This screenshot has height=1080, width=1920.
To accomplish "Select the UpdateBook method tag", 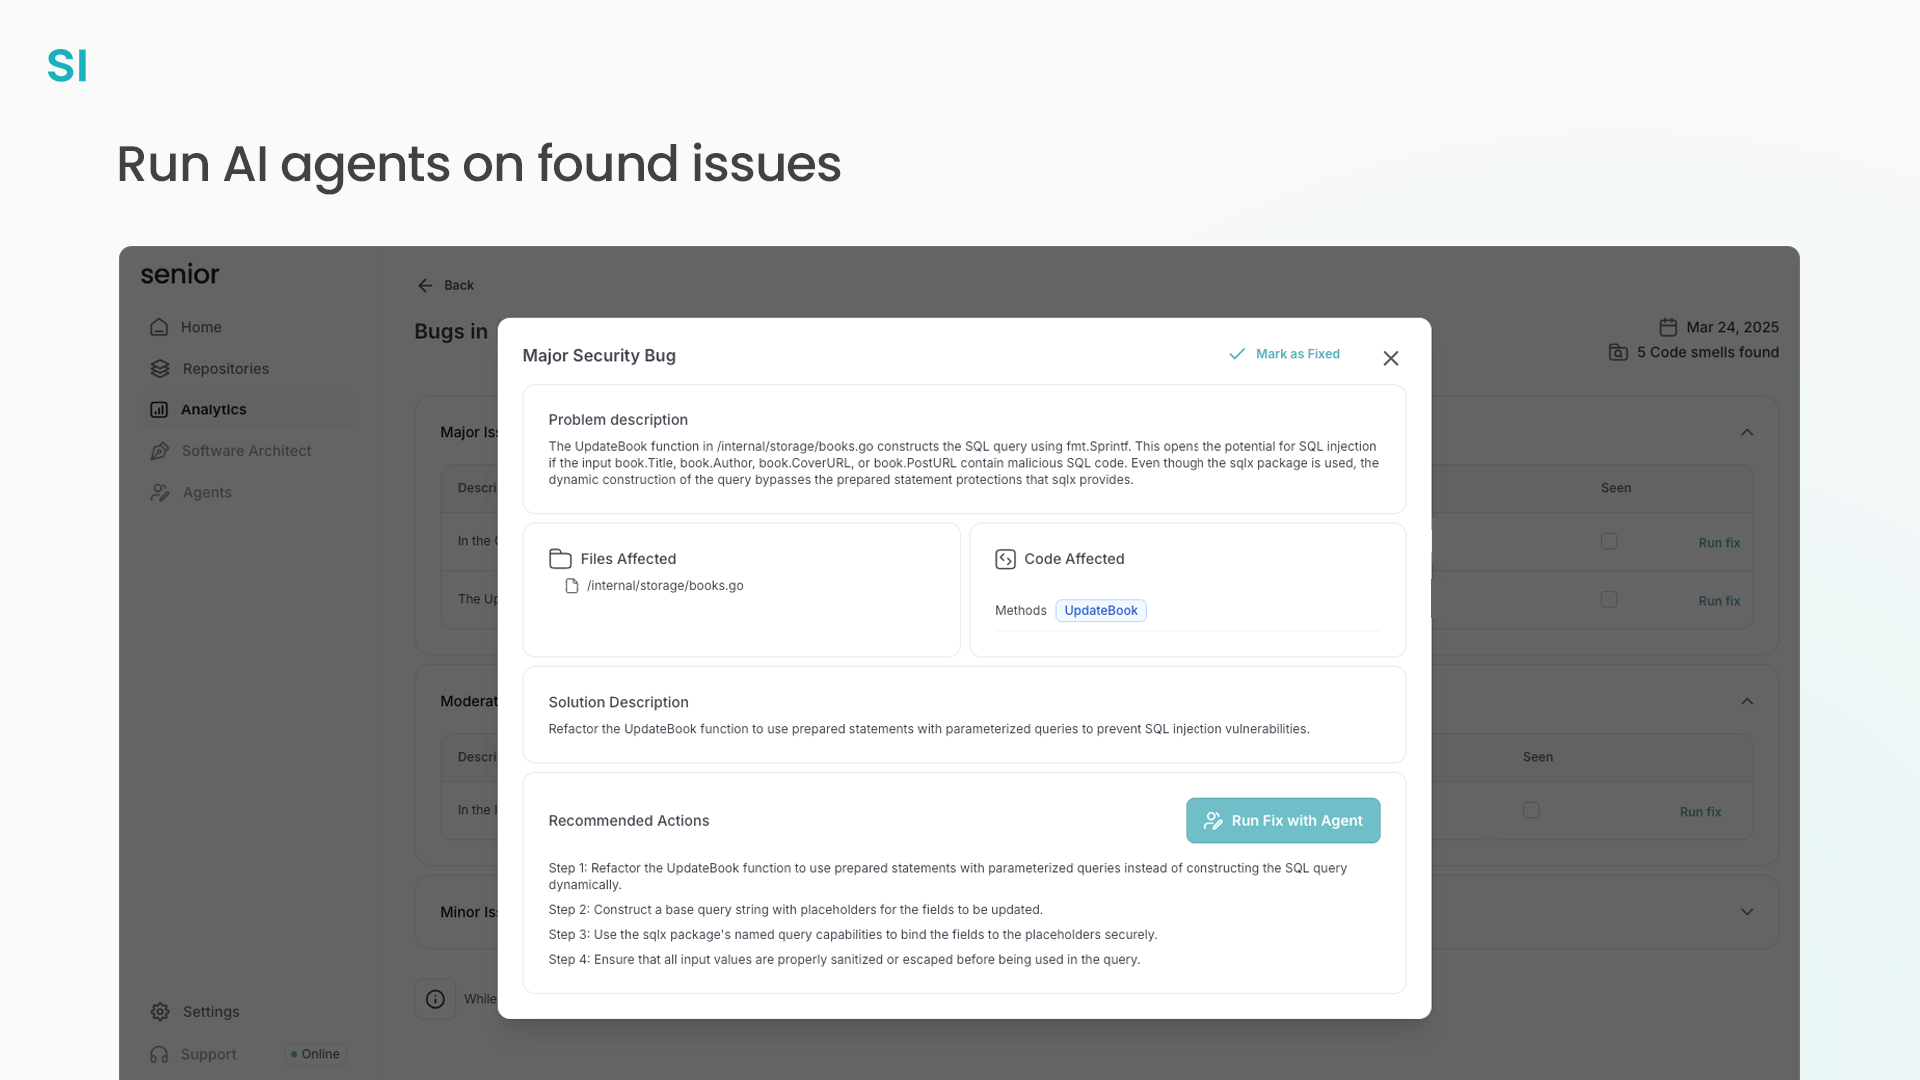I will [x=1100, y=611].
